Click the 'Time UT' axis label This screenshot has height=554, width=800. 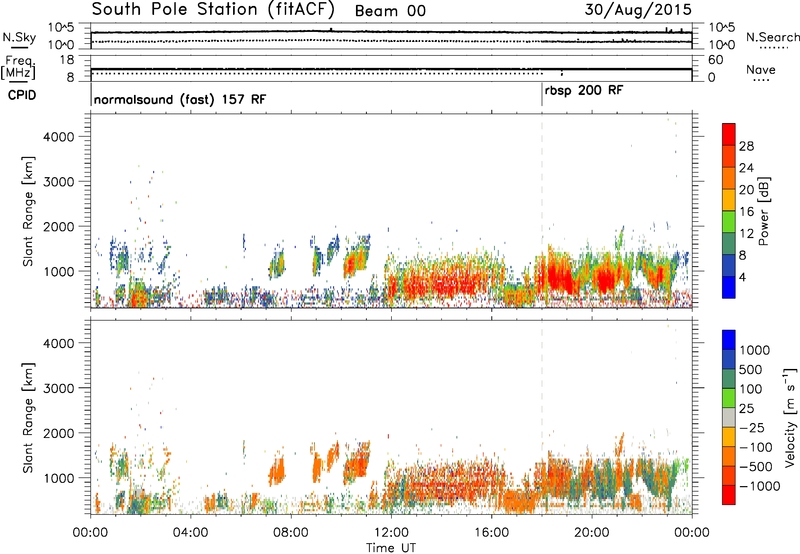tap(391, 548)
